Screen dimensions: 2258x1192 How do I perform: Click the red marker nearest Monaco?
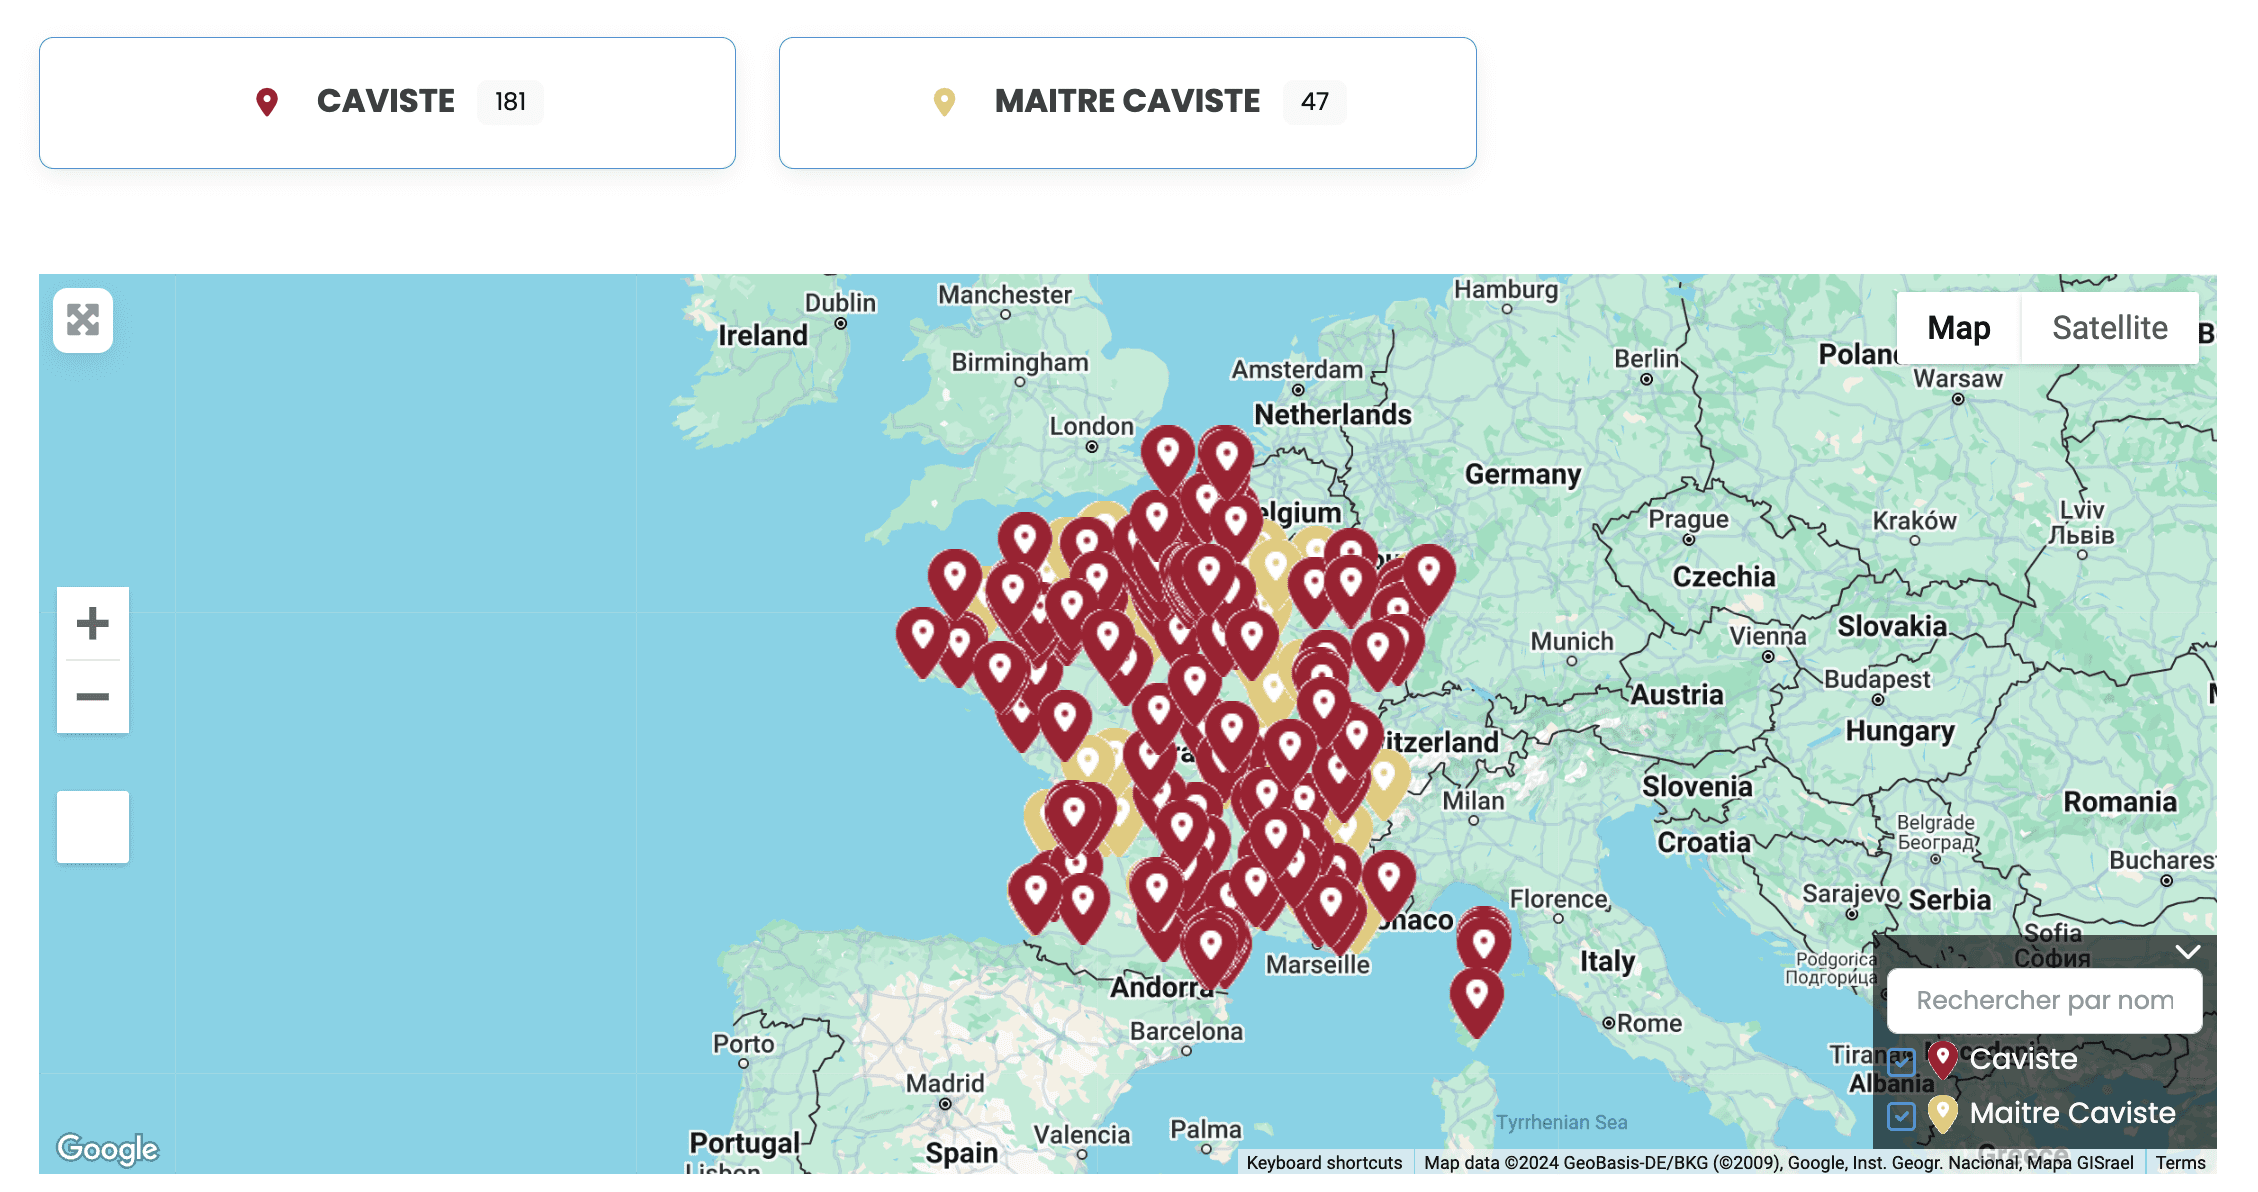pyautogui.click(x=1388, y=880)
